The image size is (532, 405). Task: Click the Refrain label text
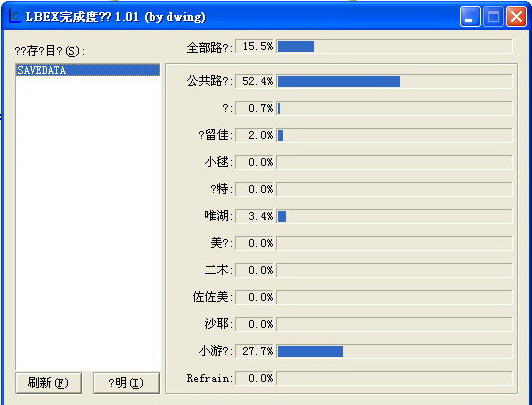[x=209, y=378]
